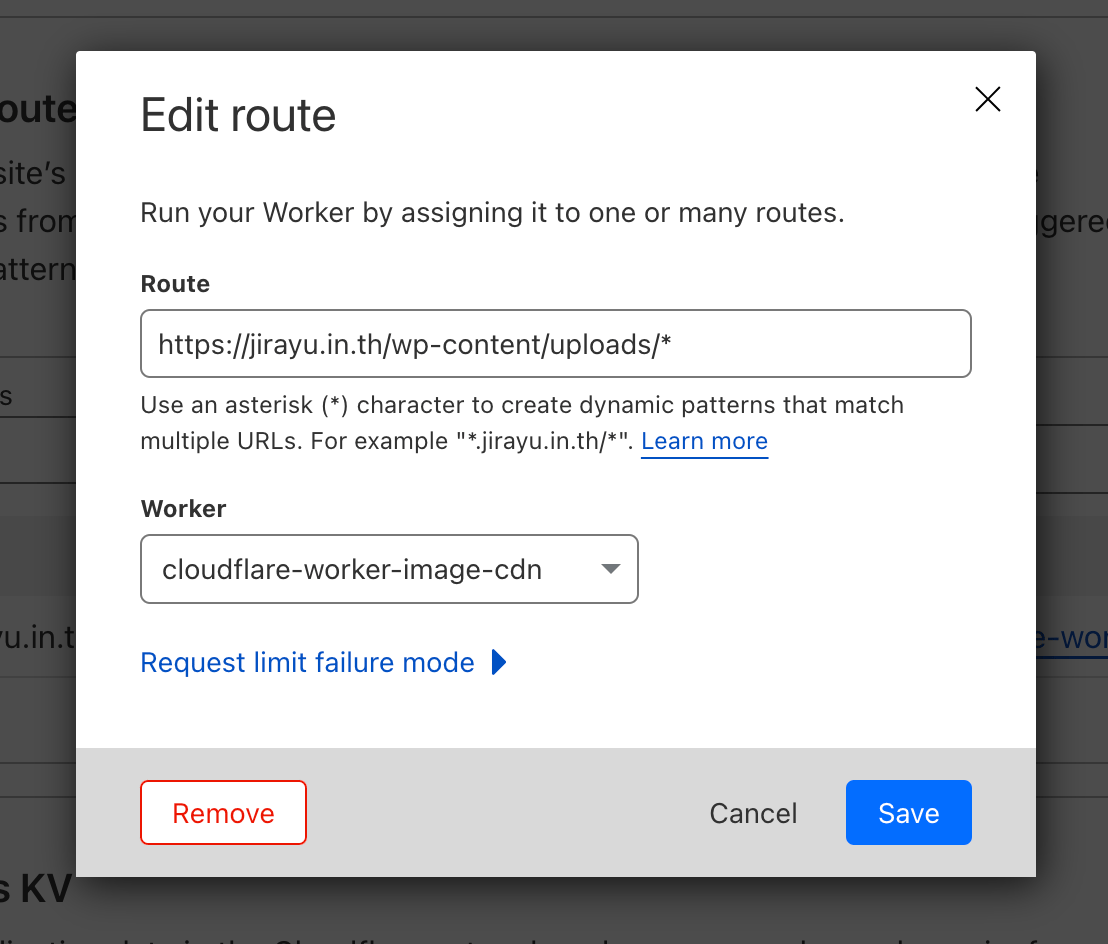
Task: Click the KV heading behind the dialog
Action: [36, 890]
